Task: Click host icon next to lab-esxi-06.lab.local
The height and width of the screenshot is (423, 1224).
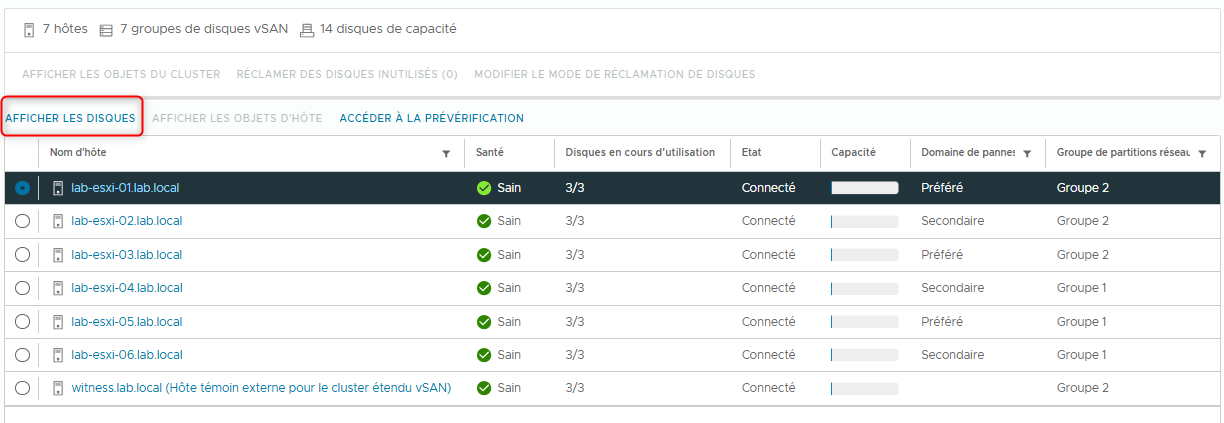Action: 58,355
